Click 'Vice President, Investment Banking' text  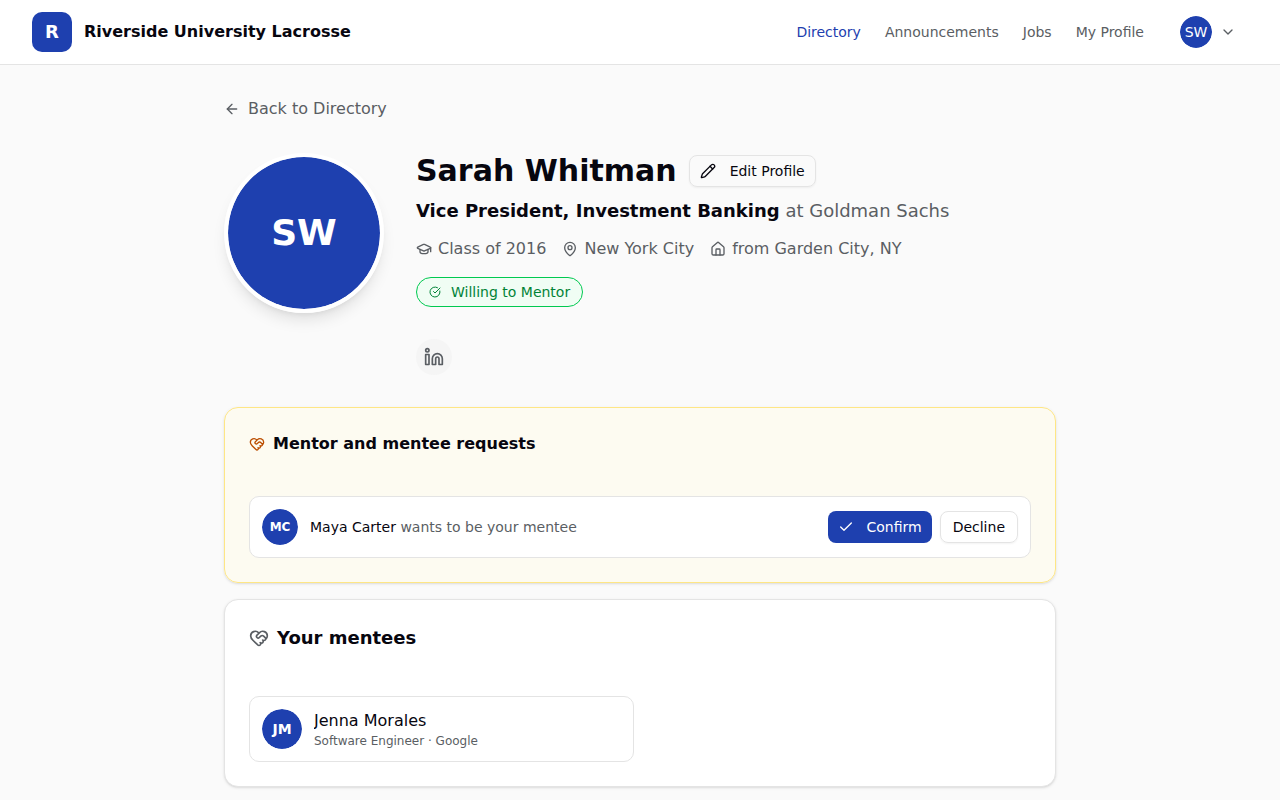point(597,211)
